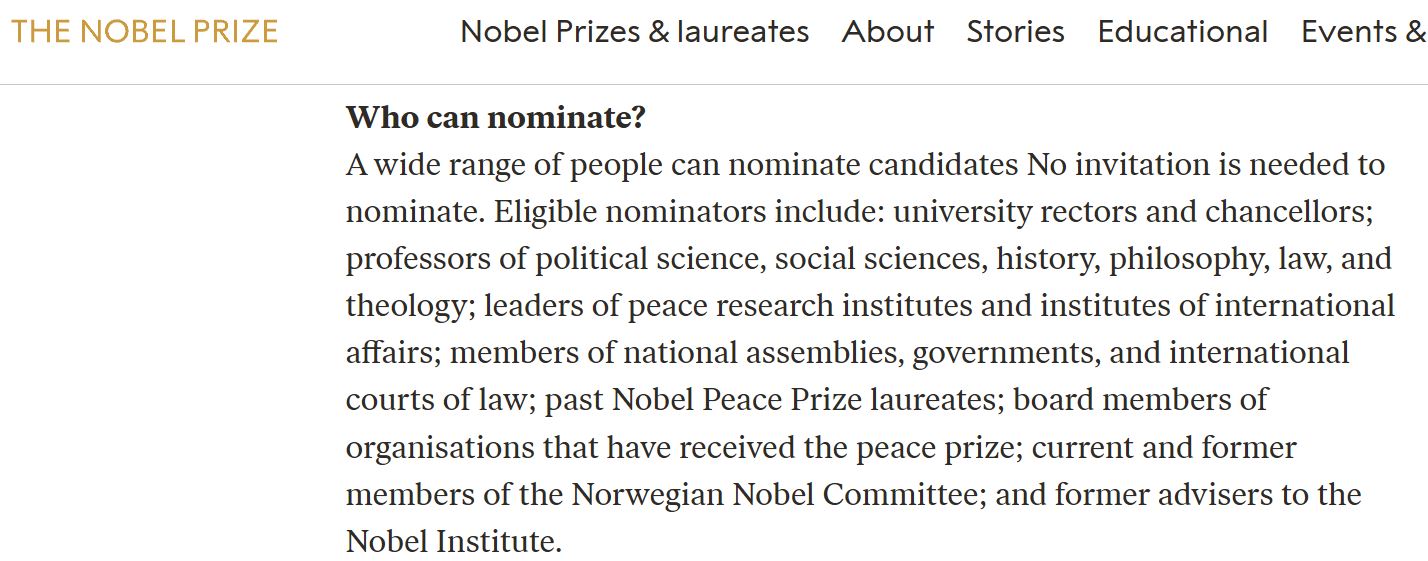
Task: Open the Nobel Prizes & laureates menu
Action: click(x=634, y=32)
